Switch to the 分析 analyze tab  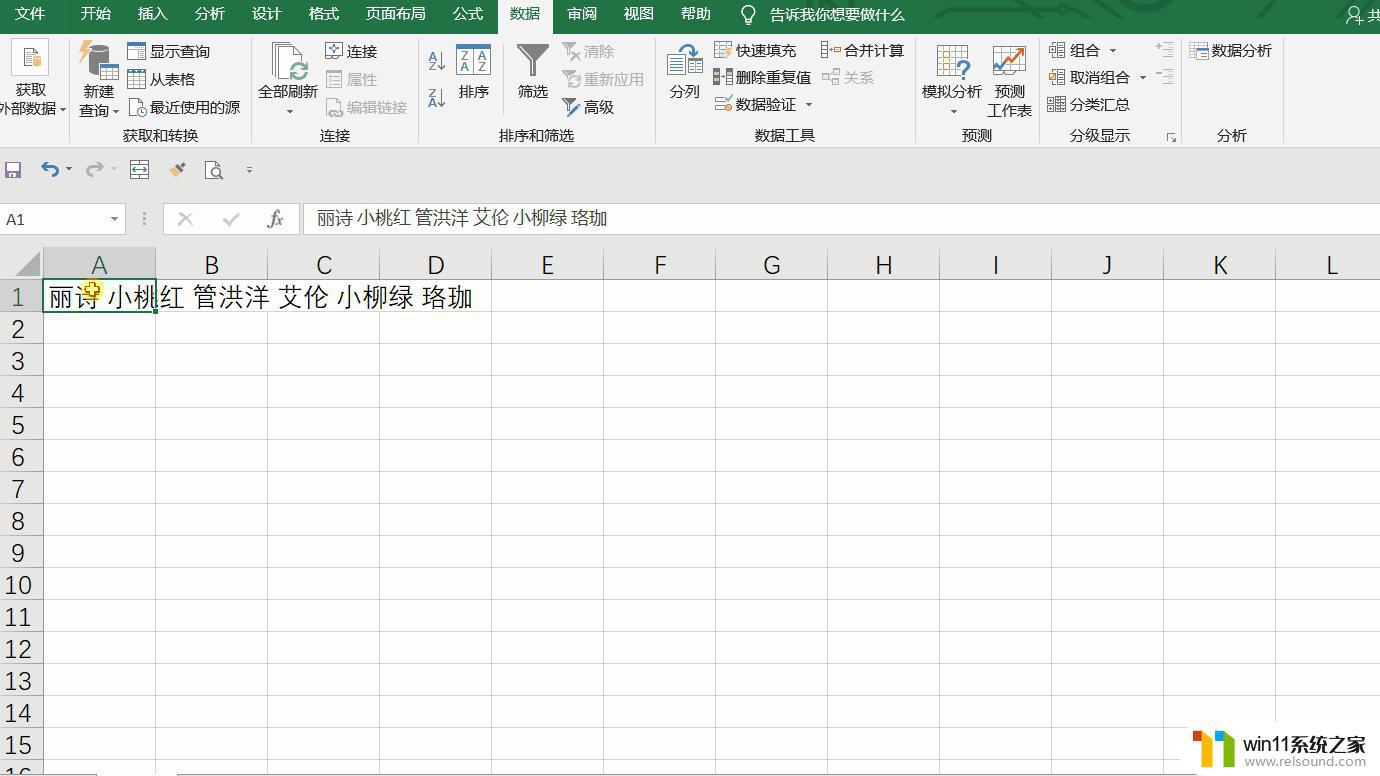[x=209, y=14]
